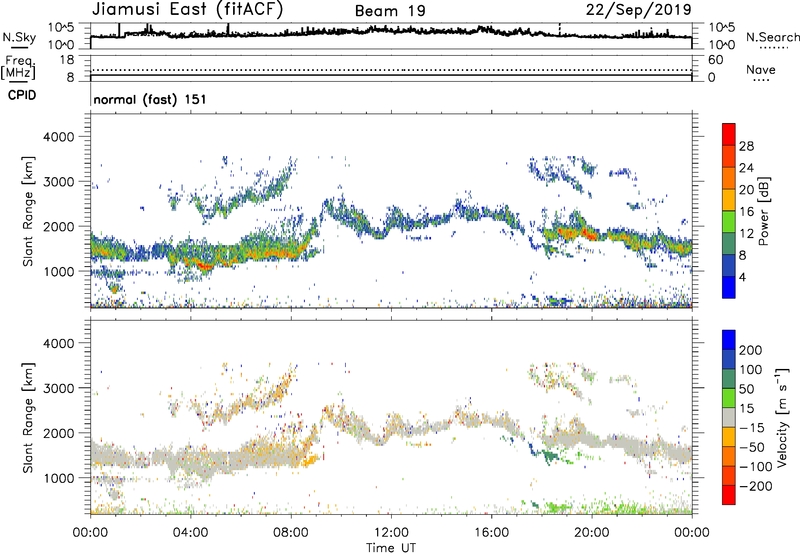Click the gray band of the velocity colorbar

(x=729, y=417)
